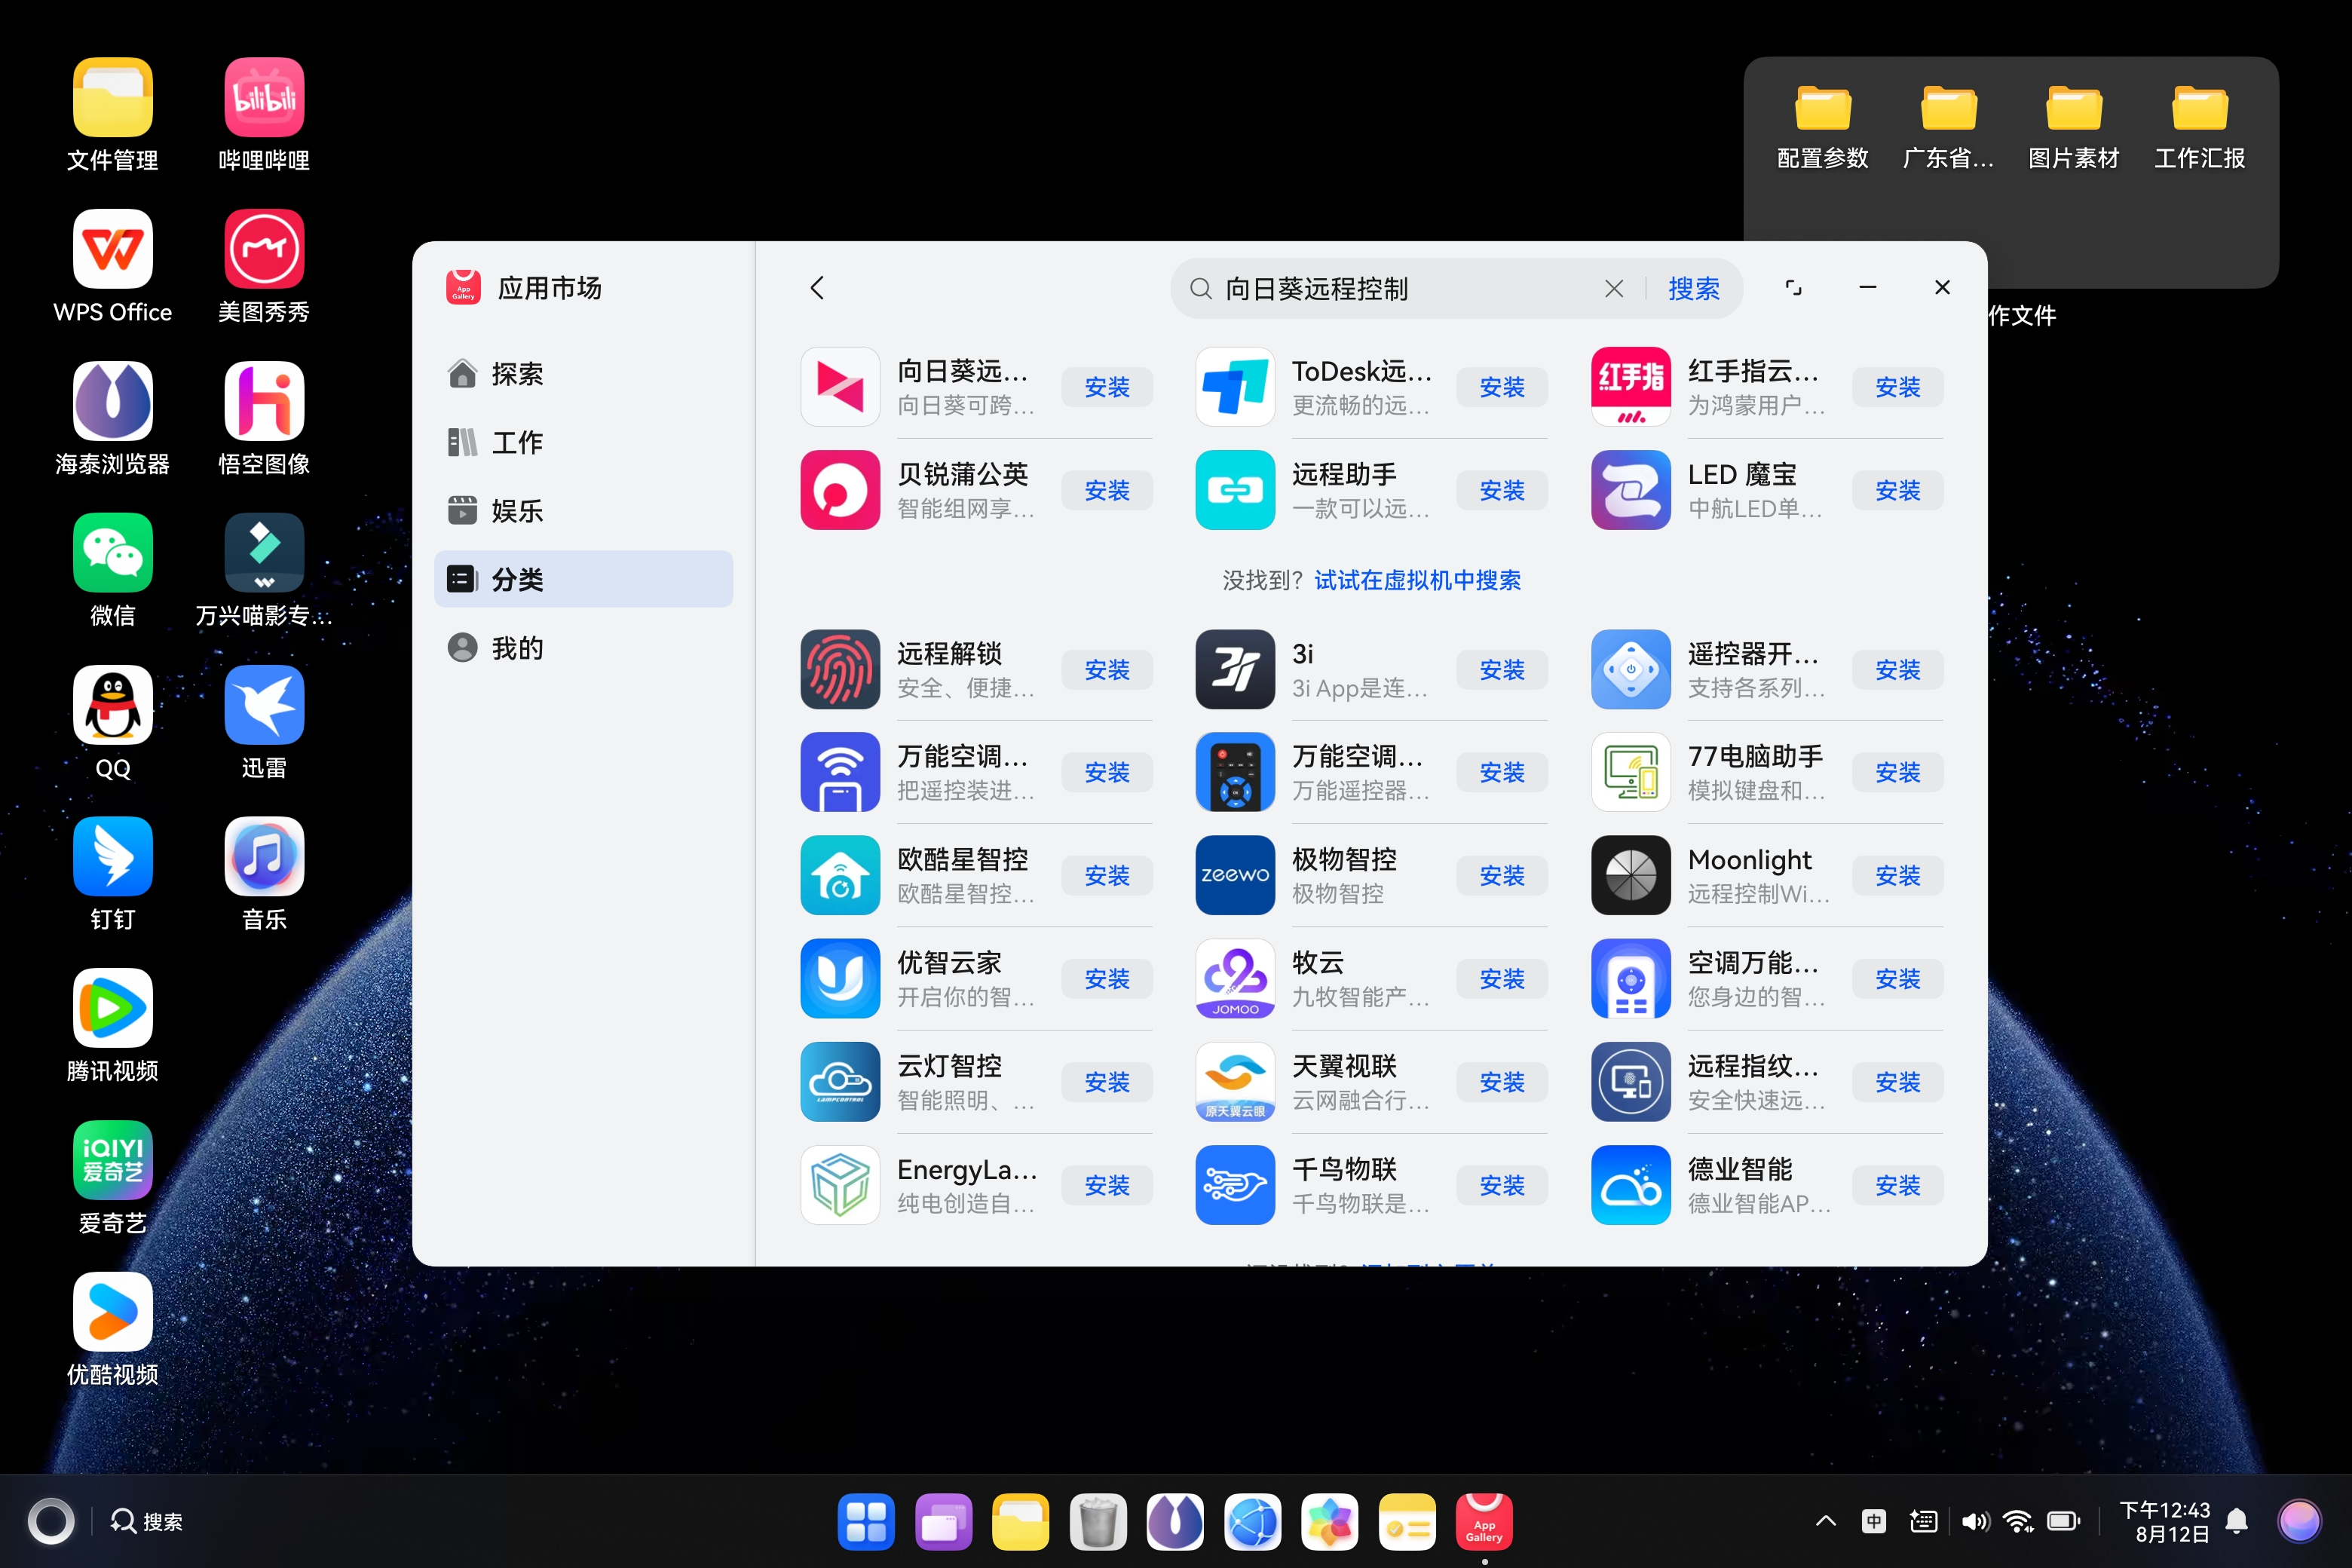Install Moonlight with its 安装 button

click(1897, 875)
